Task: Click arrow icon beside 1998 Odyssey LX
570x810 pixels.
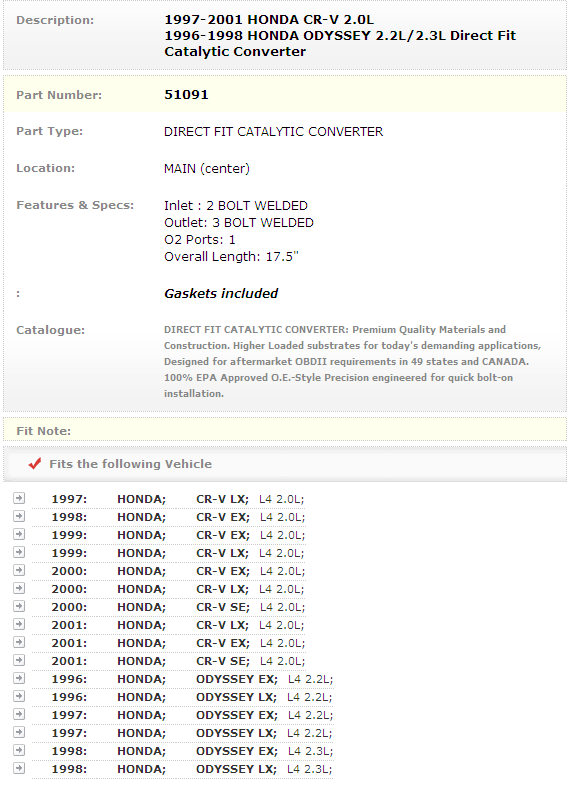Action: tap(19, 768)
